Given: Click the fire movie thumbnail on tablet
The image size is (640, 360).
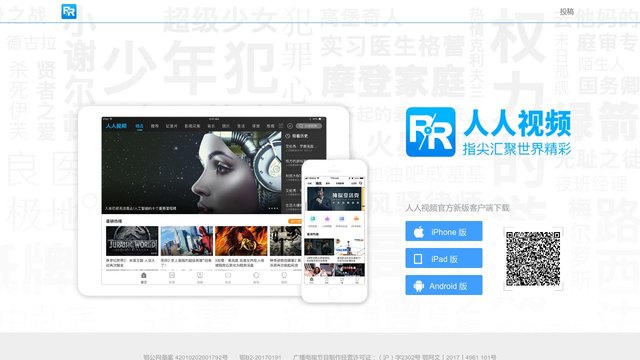Looking at the screenshot, I should 241,241.
